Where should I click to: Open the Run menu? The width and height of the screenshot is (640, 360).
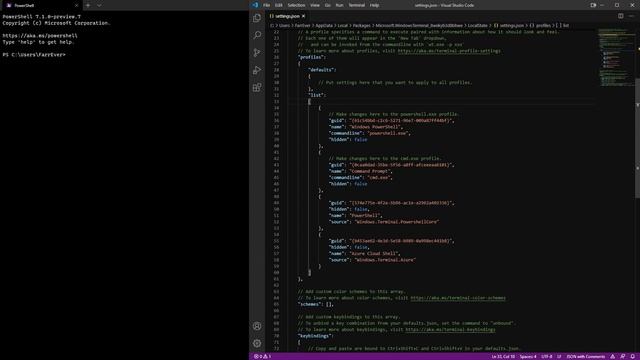pyautogui.click(x=339, y=5)
